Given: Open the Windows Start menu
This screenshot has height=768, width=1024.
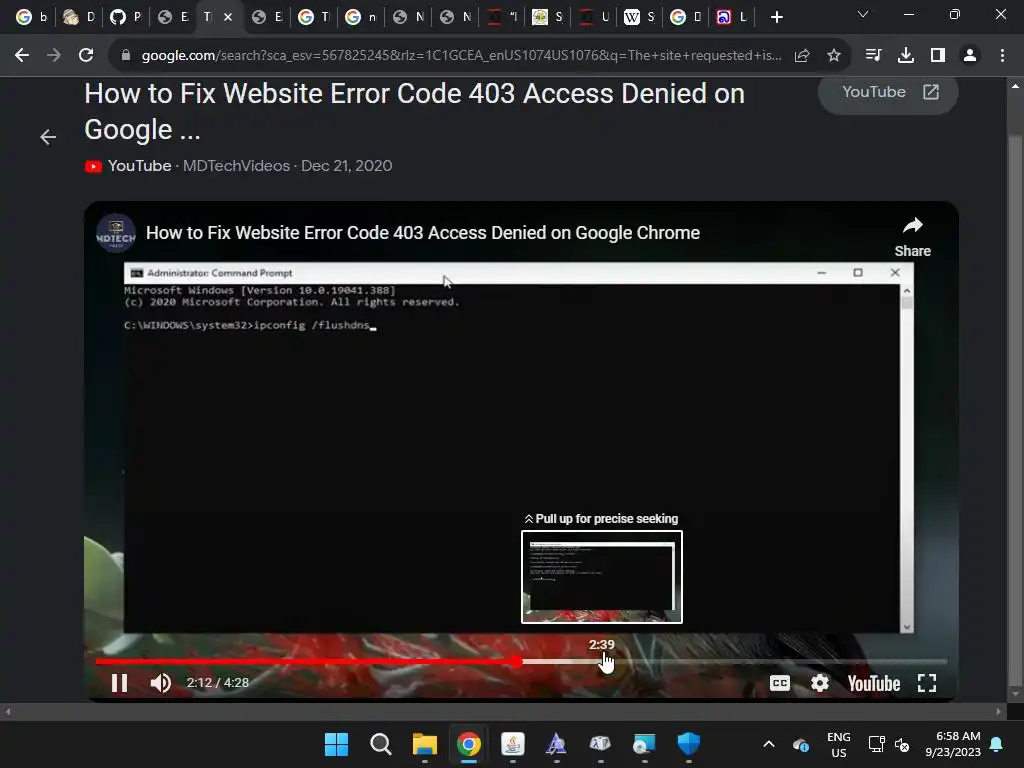Looking at the screenshot, I should tap(336, 744).
